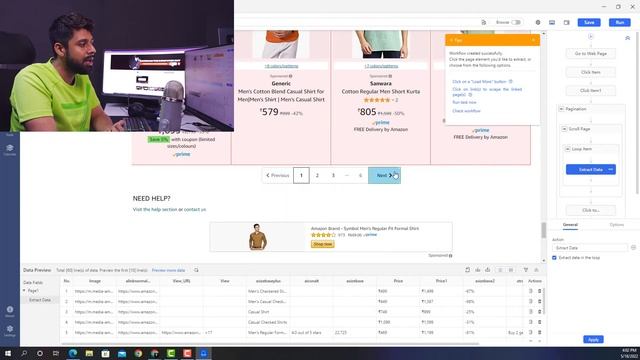The width and height of the screenshot is (640, 360).
Task: Click the Apply button
Action: click(593, 340)
